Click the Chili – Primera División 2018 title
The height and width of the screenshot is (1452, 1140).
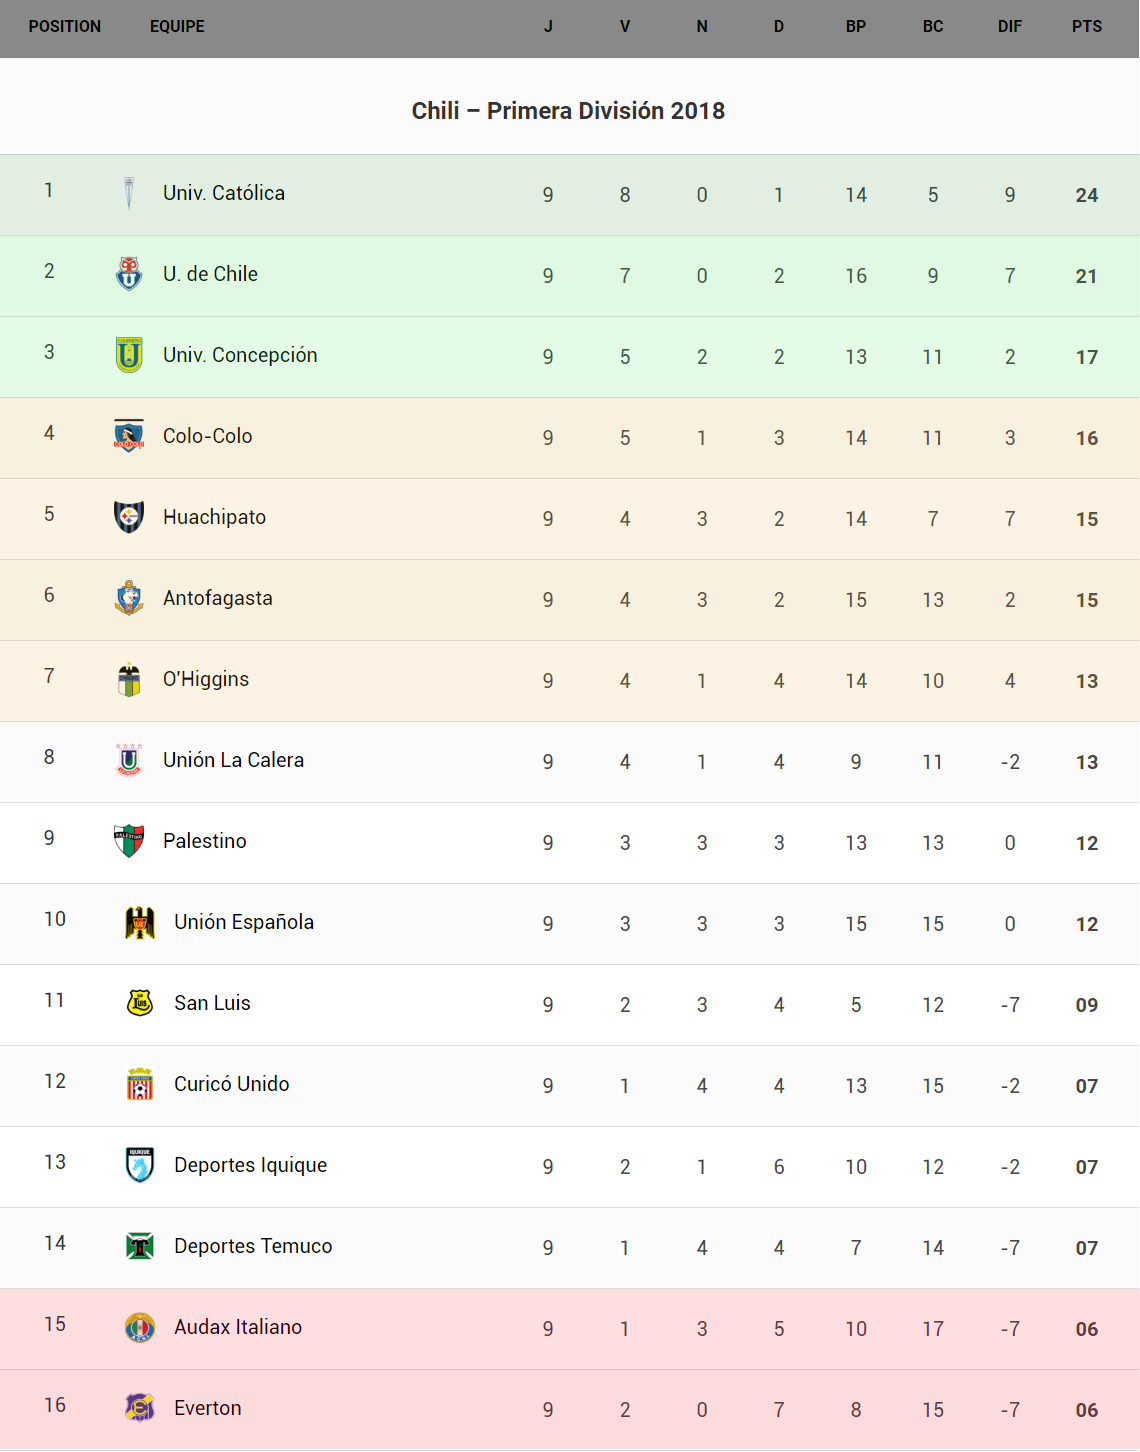pyautogui.click(x=568, y=111)
